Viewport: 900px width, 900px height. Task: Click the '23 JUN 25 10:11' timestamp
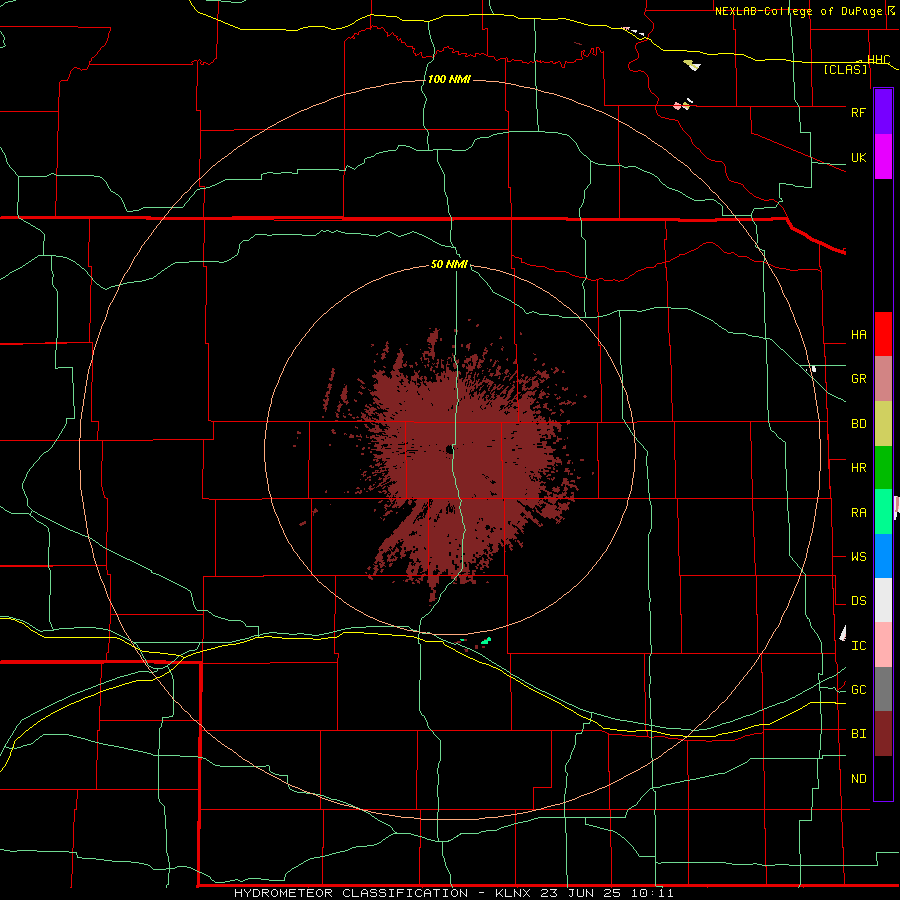coord(608,893)
